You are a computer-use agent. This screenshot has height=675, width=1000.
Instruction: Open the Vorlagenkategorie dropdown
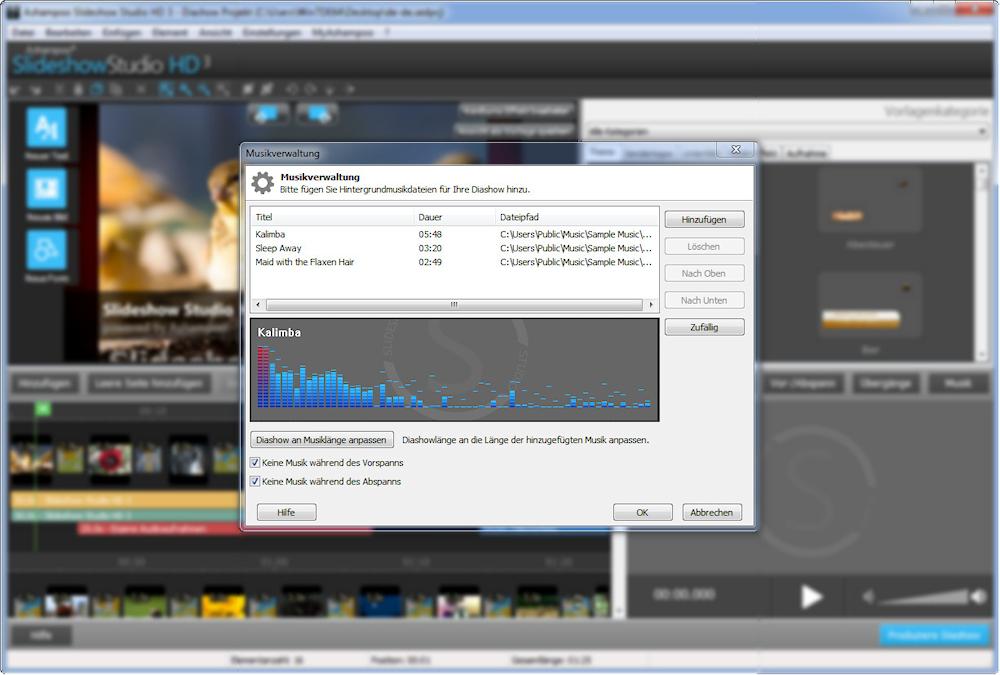point(785,131)
